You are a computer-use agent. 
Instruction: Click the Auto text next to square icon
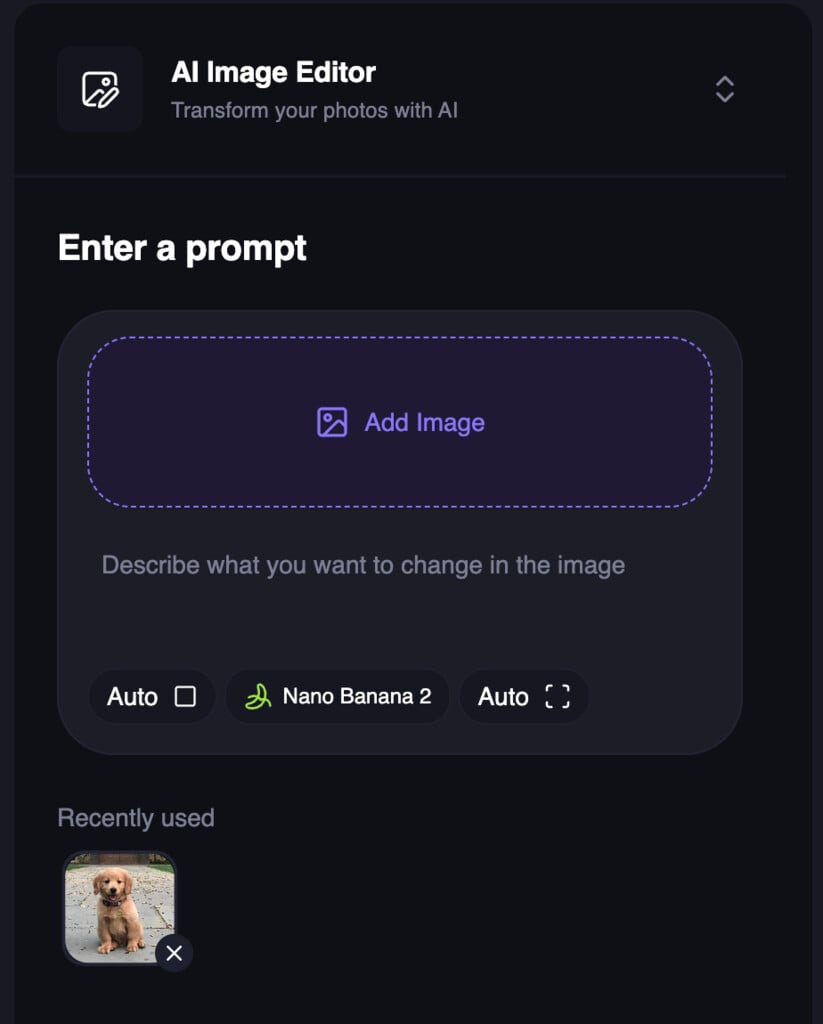(x=132, y=697)
